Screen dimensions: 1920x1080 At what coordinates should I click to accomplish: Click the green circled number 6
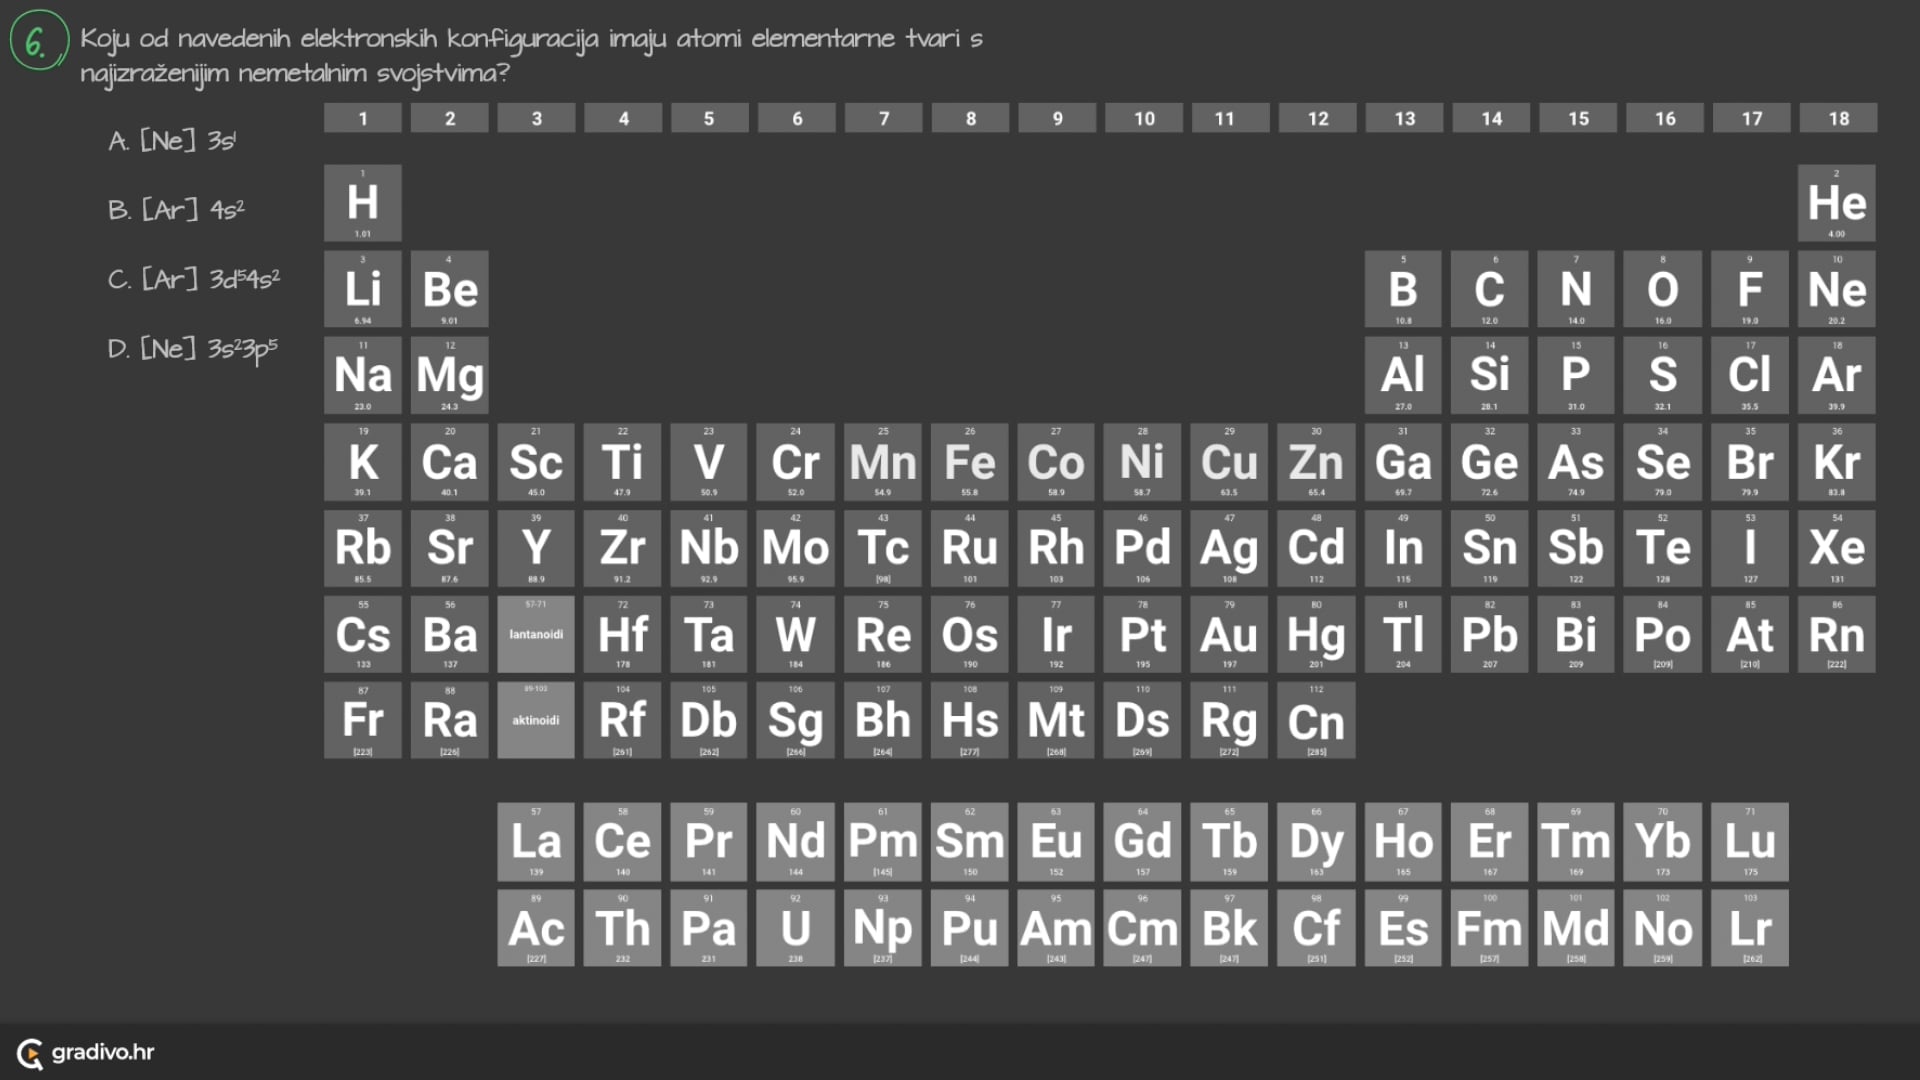[x=38, y=42]
